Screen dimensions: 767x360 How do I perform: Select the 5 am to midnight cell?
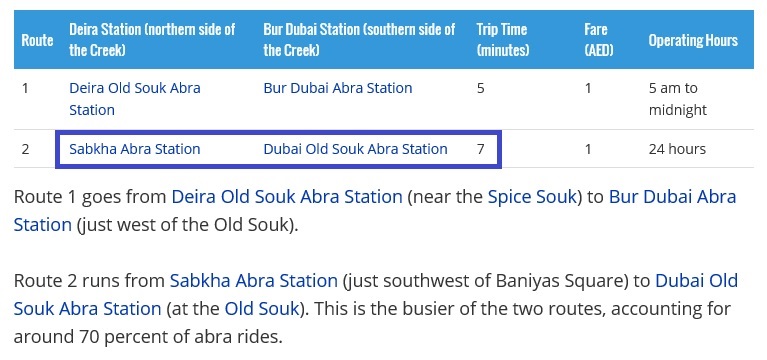[677, 99]
